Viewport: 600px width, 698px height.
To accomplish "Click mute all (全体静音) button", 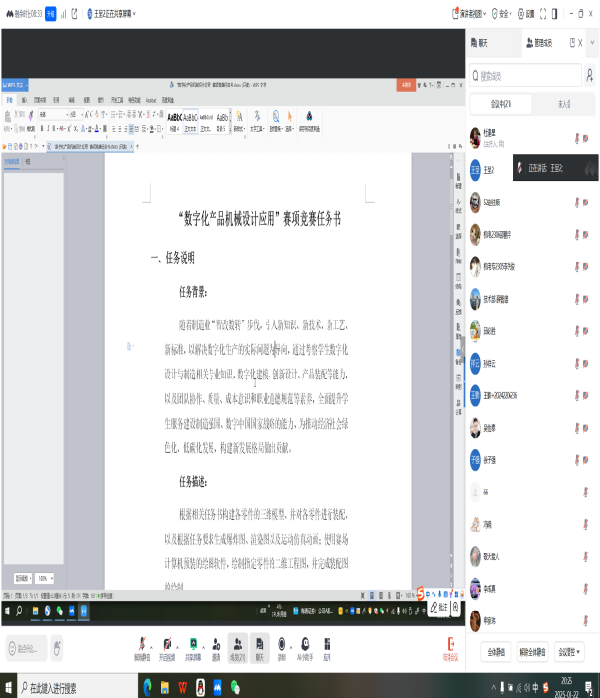I will point(496,652).
